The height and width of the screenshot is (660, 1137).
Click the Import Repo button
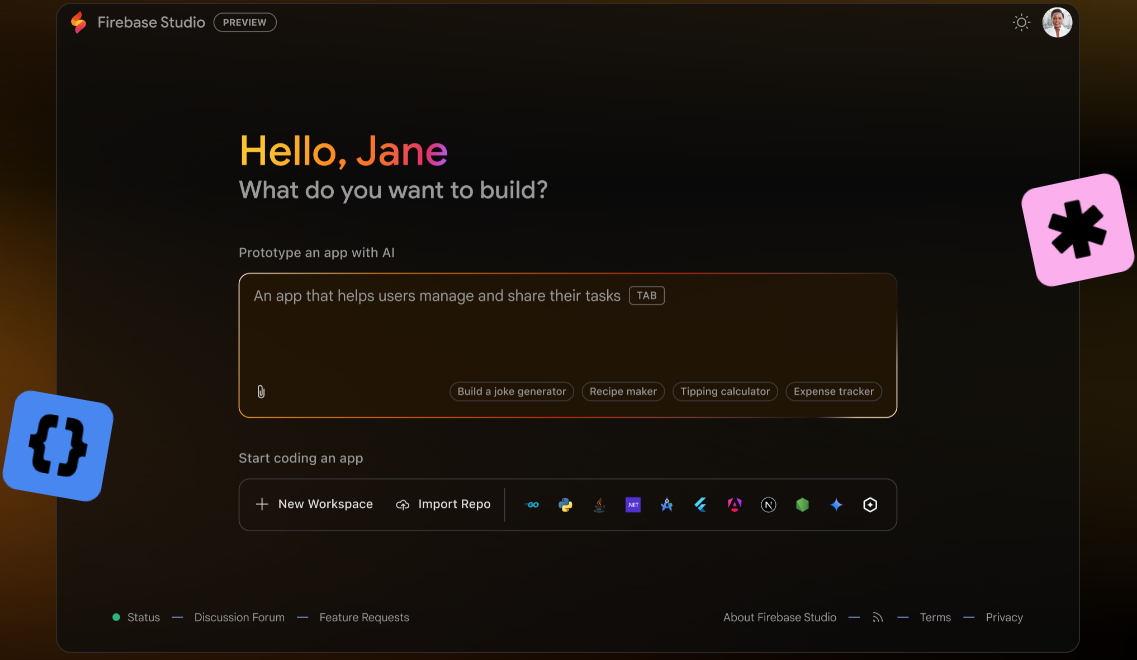pyautogui.click(x=443, y=504)
